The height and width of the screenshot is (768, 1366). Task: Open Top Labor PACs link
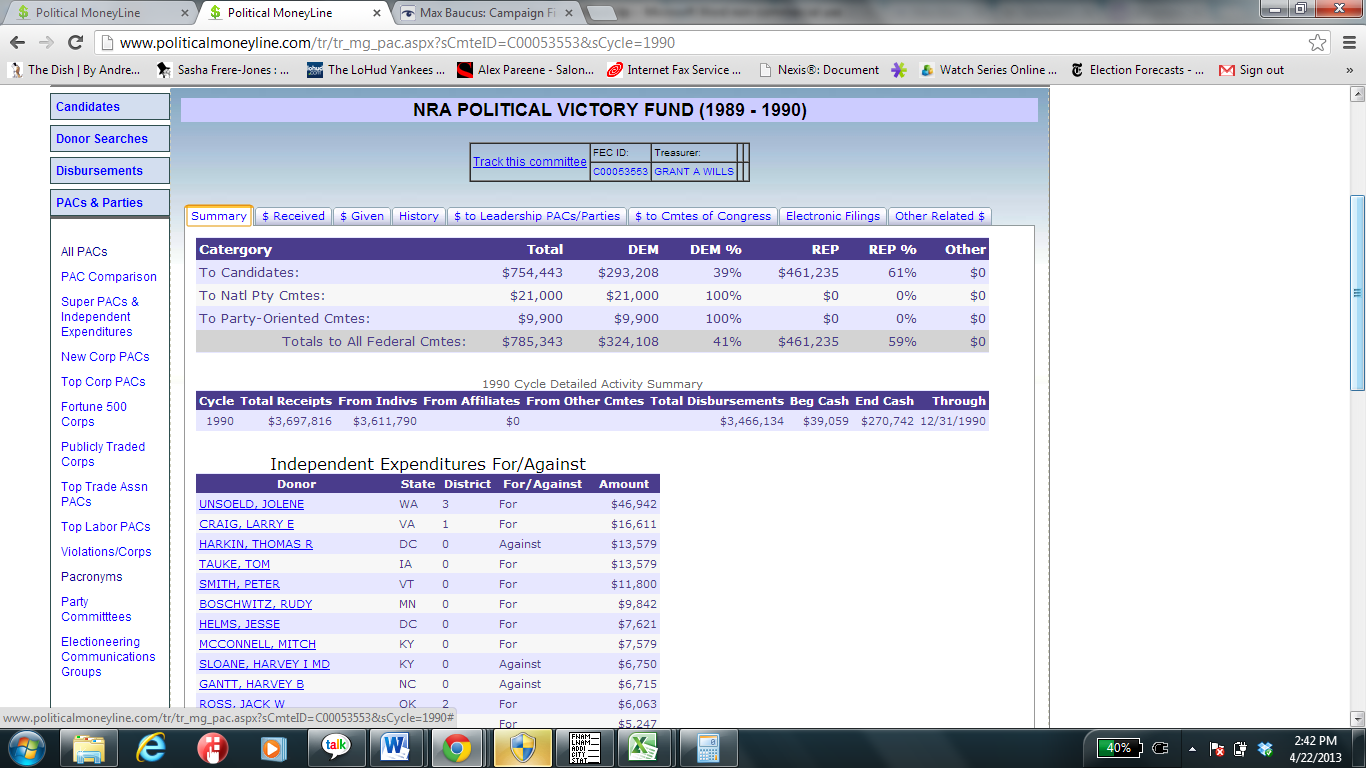tap(106, 527)
